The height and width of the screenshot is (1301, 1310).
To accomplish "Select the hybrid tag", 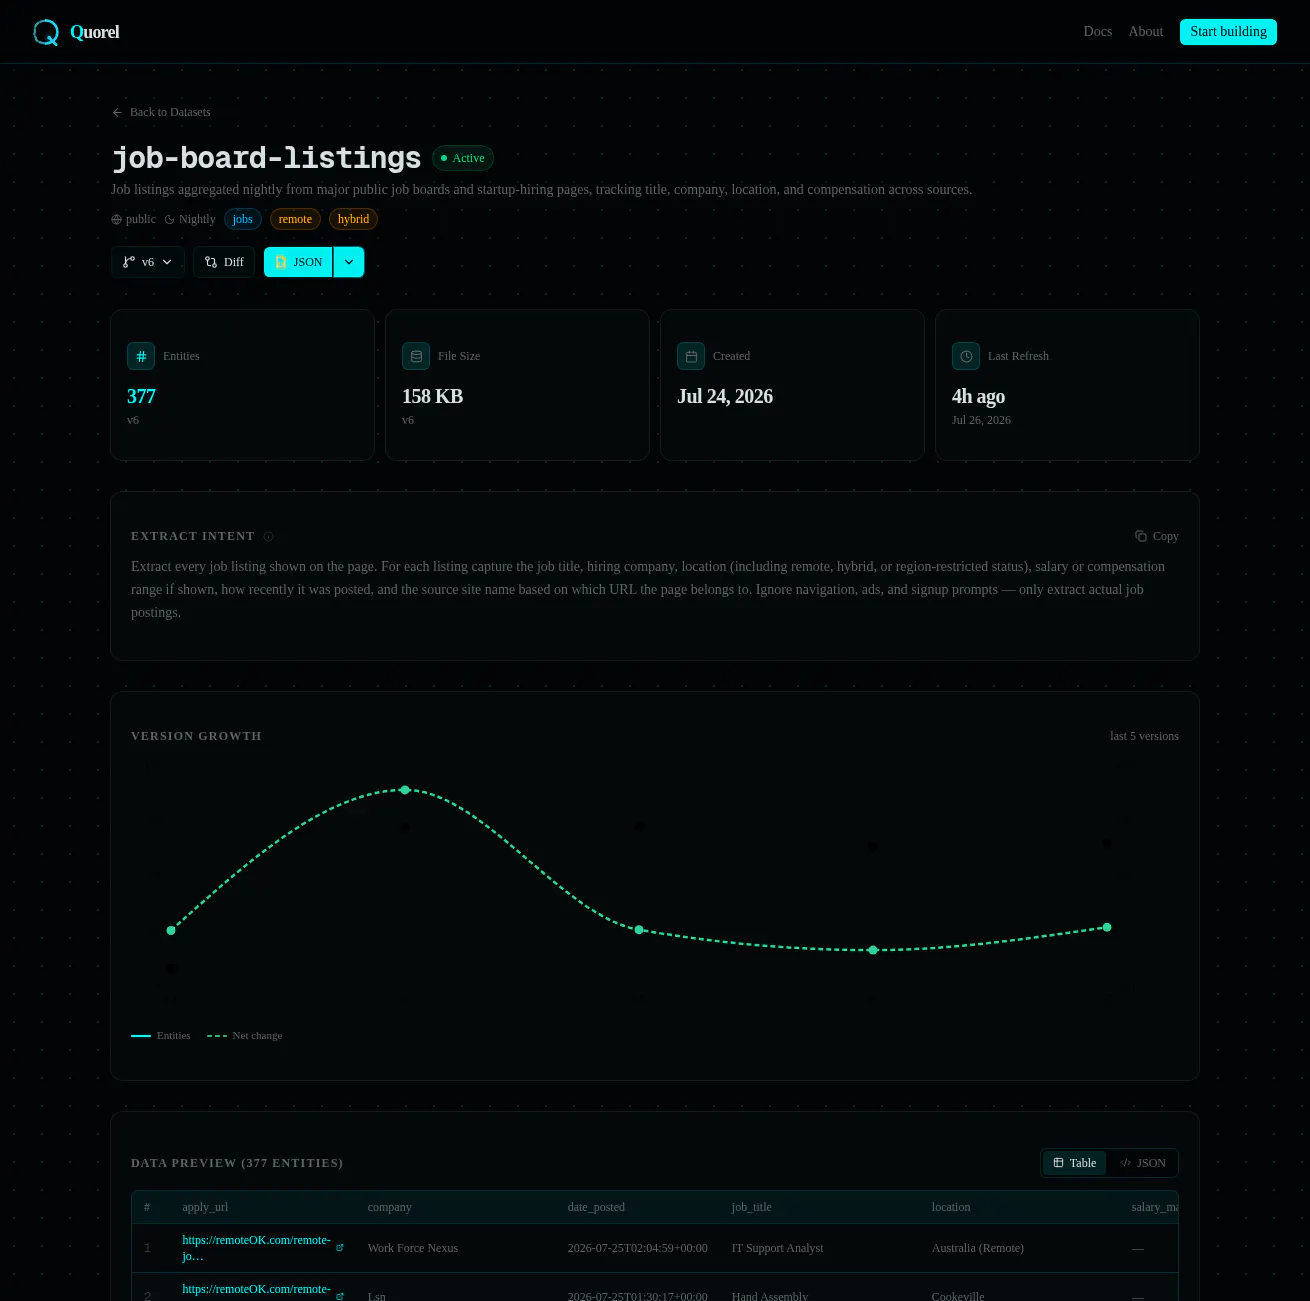I will coord(353,219).
